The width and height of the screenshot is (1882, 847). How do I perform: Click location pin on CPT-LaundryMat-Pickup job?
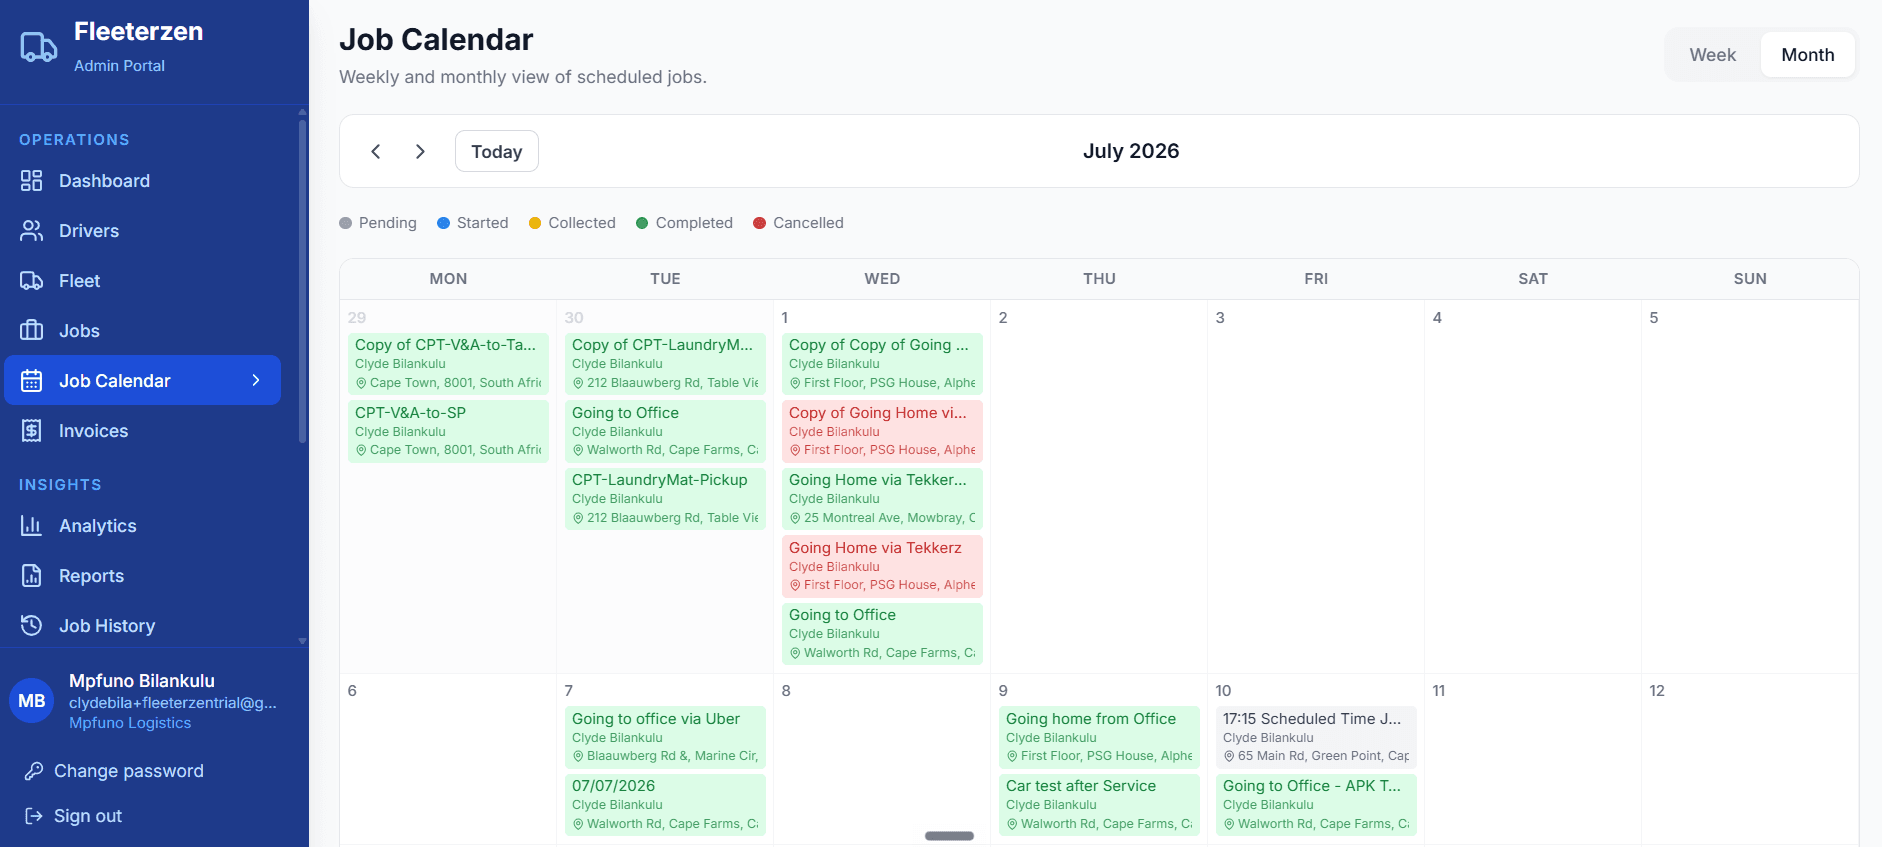pyautogui.click(x=578, y=518)
